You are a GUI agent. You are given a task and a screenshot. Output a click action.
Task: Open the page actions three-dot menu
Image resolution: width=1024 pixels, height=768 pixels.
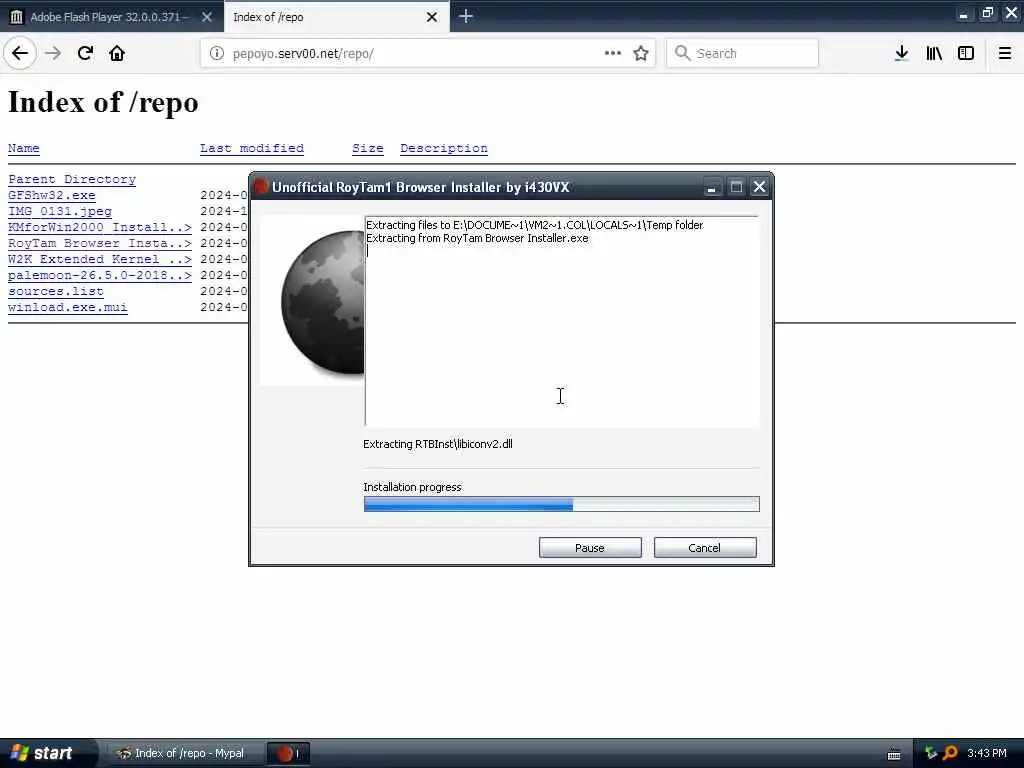point(613,54)
